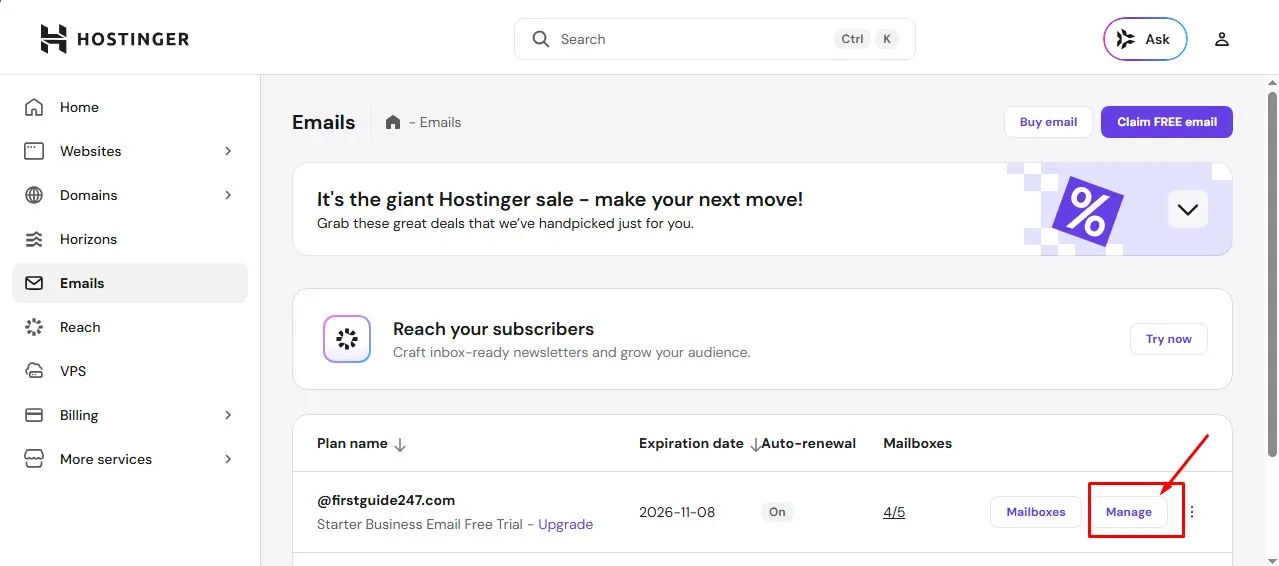Click the Websites sidebar icon
The image size is (1279, 566).
(34, 151)
